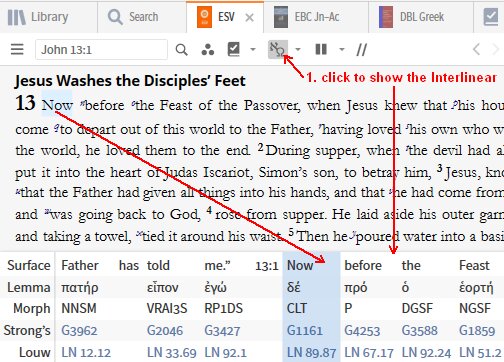Click the morph code CLT
The height and width of the screenshot is (362, 504).
tap(297, 309)
